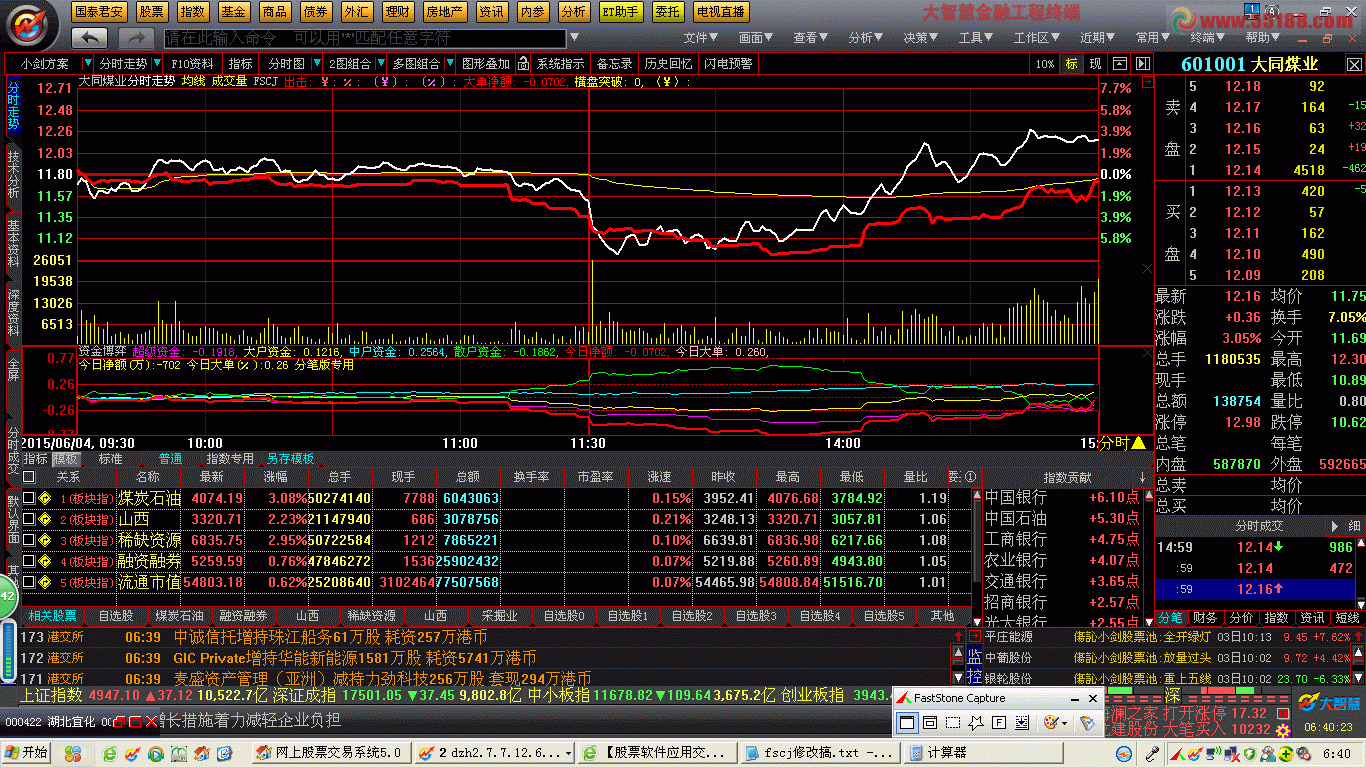Click the 大智慧 logo at bottom right
Image resolution: width=1366 pixels, height=768 pixels.
[1331, 703]
